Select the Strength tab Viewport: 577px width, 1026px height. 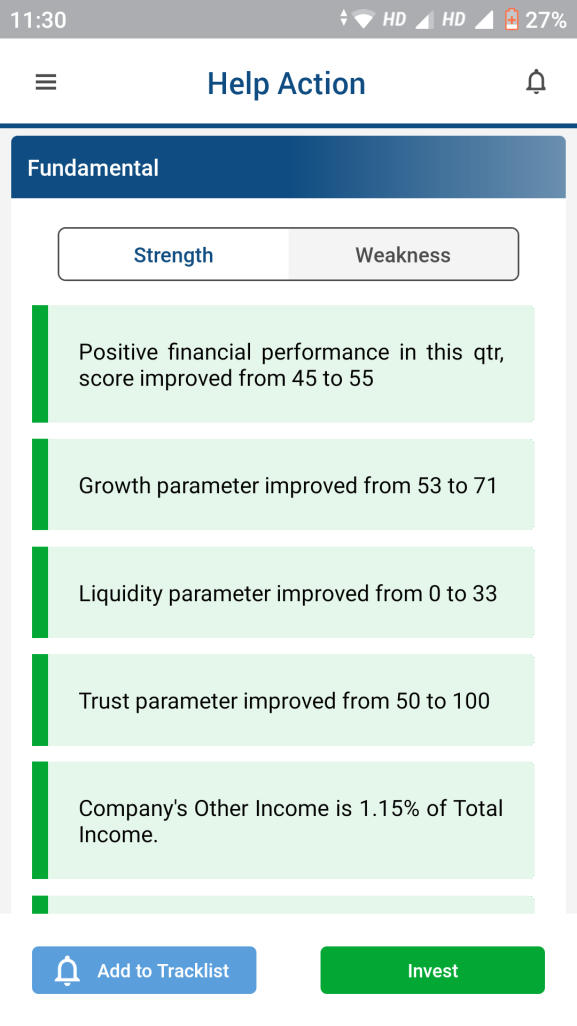[x=173, y=254]
